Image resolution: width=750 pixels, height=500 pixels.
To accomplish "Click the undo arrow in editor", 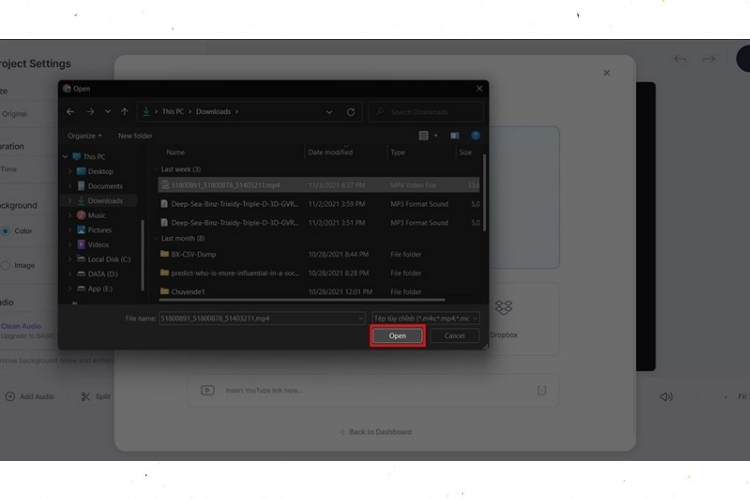I will [681, 59].
